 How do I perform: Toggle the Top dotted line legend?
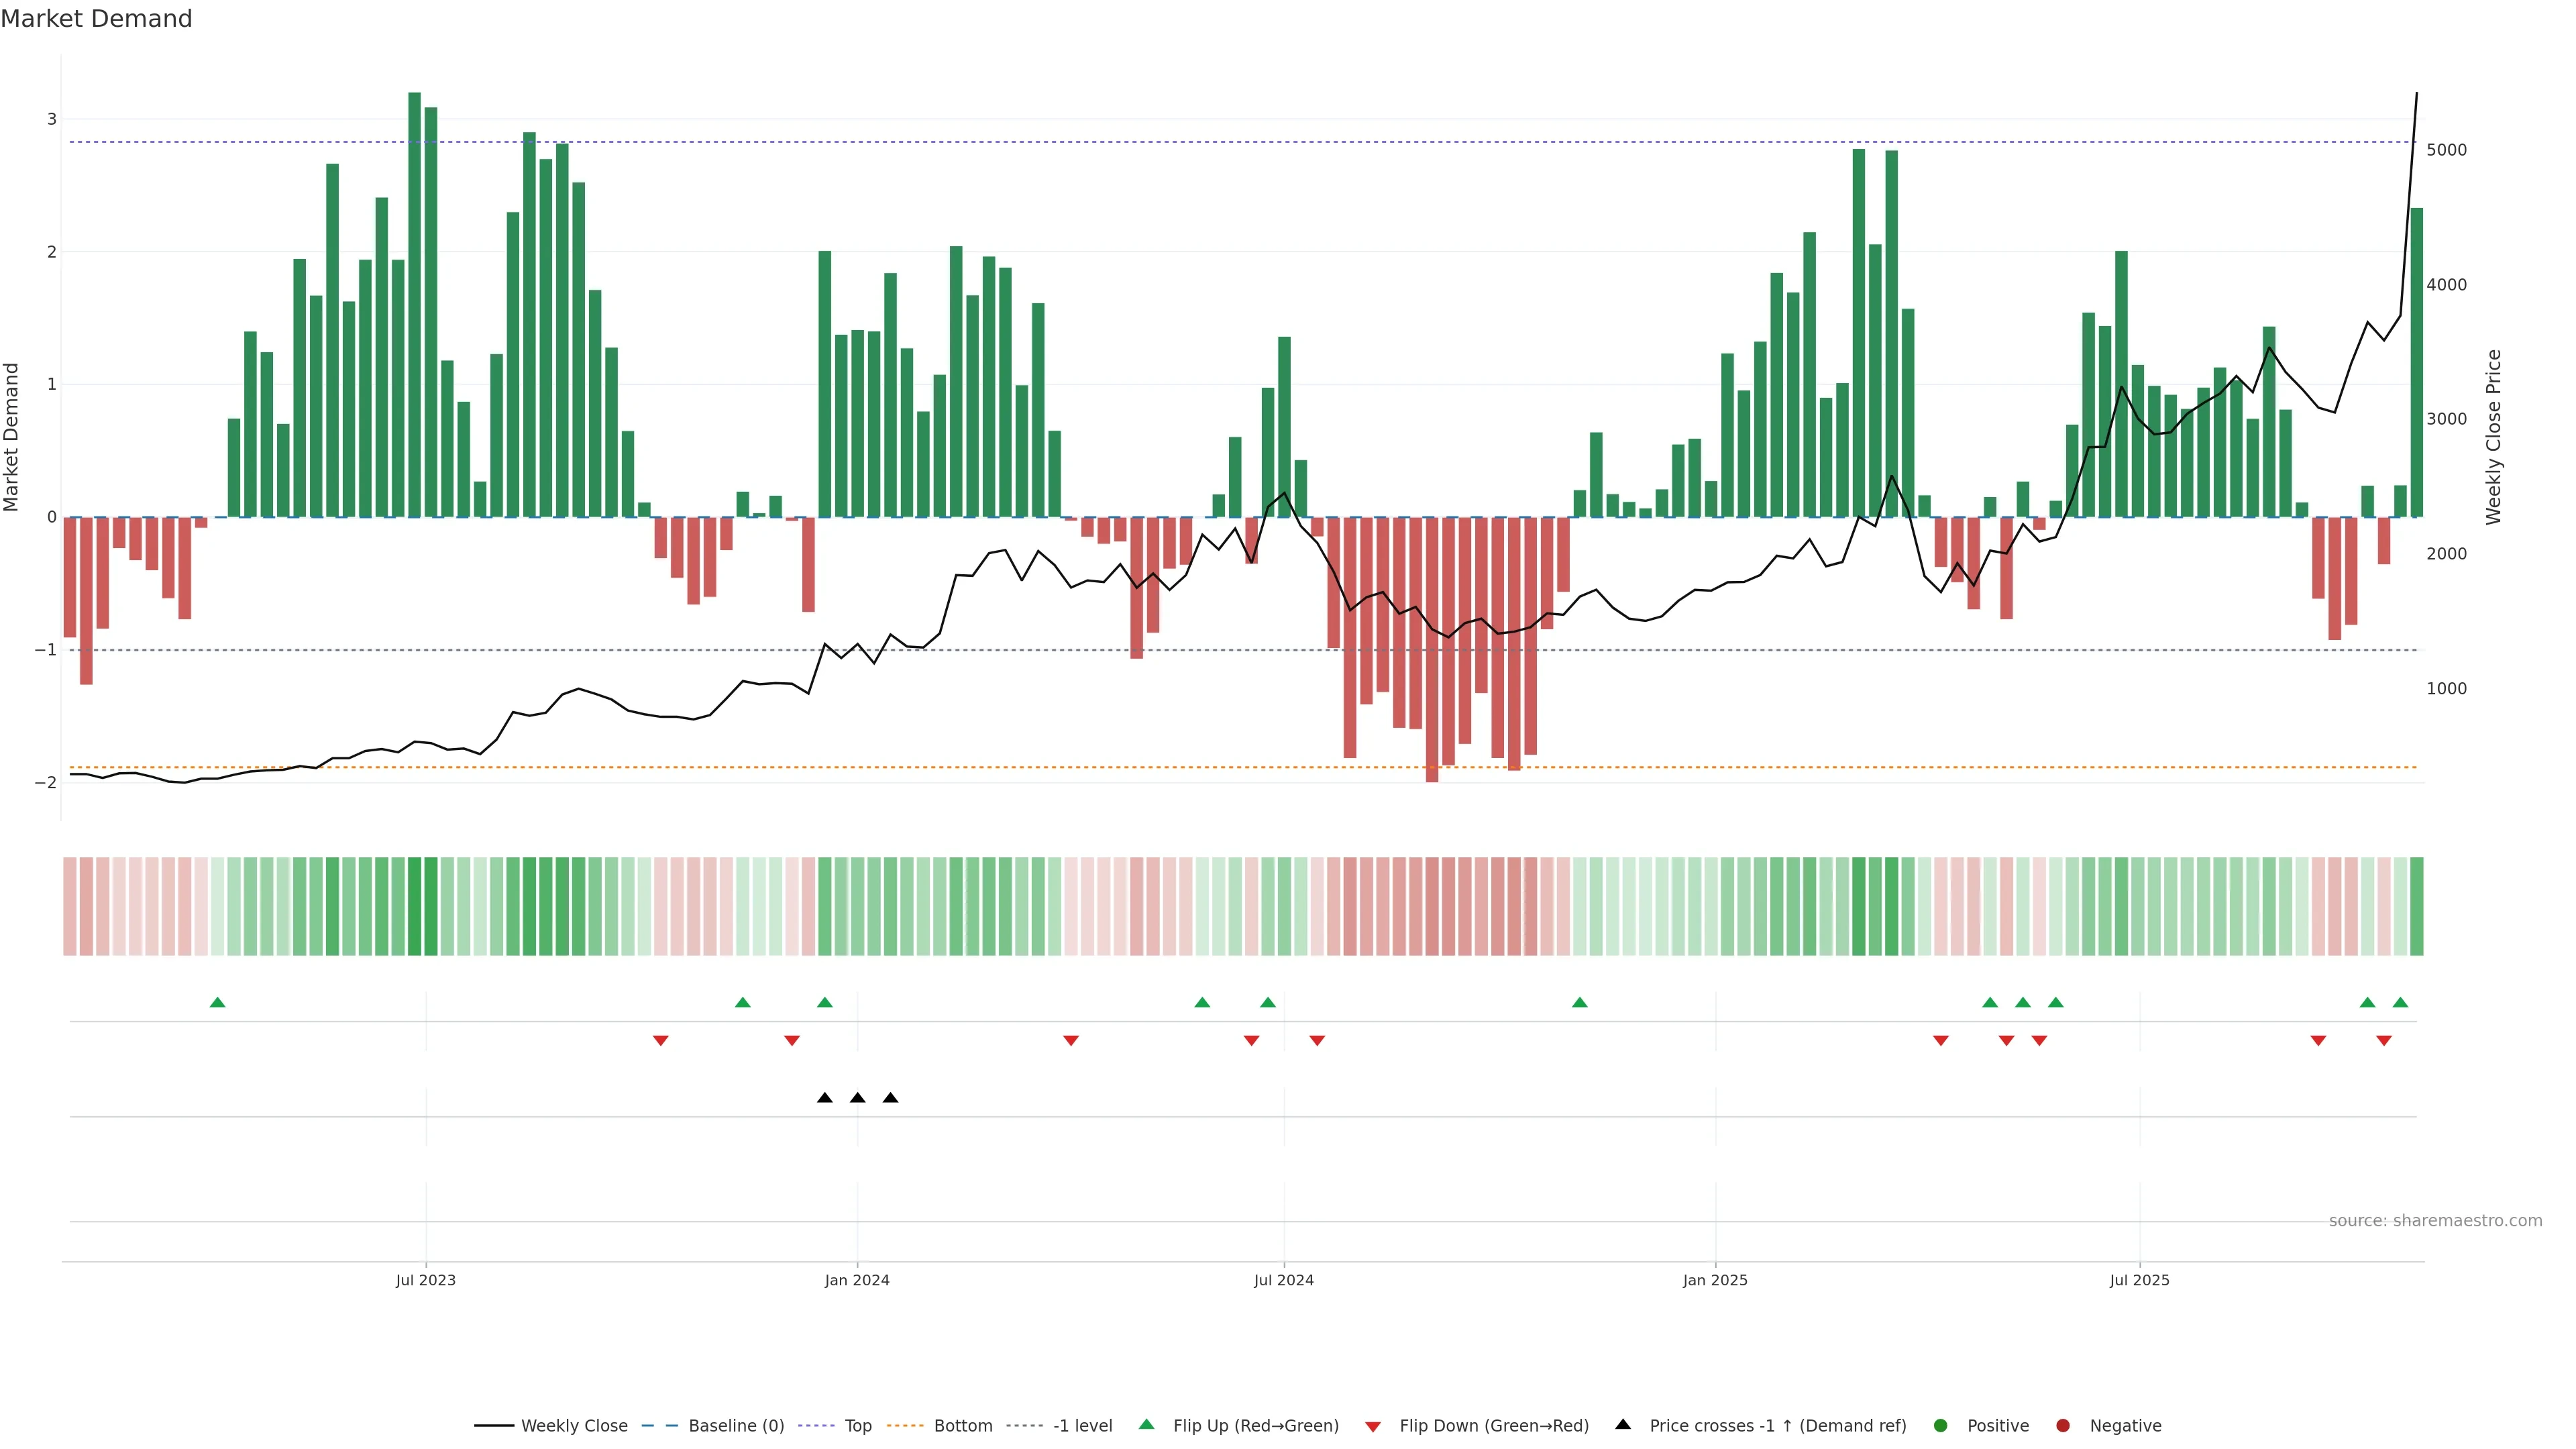click(x=857, y=1426)
